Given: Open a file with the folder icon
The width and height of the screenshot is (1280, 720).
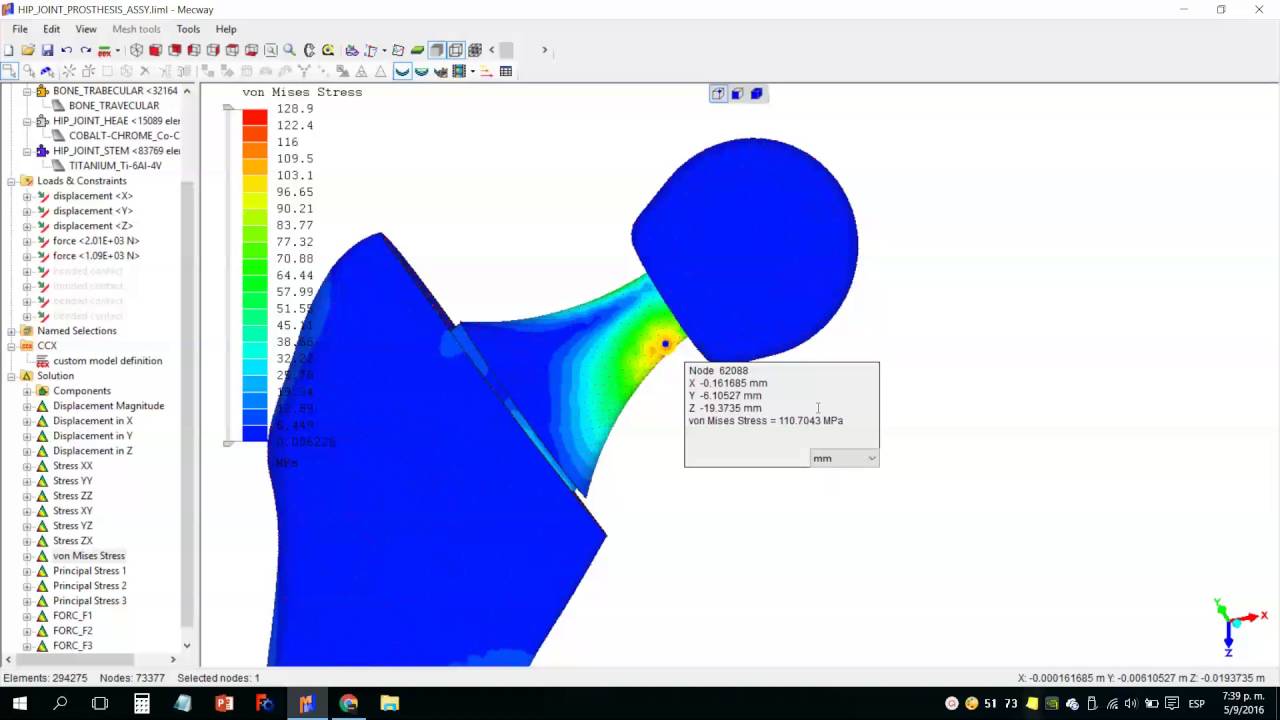Looking at the screenshot, I should (x=28, y=50).
